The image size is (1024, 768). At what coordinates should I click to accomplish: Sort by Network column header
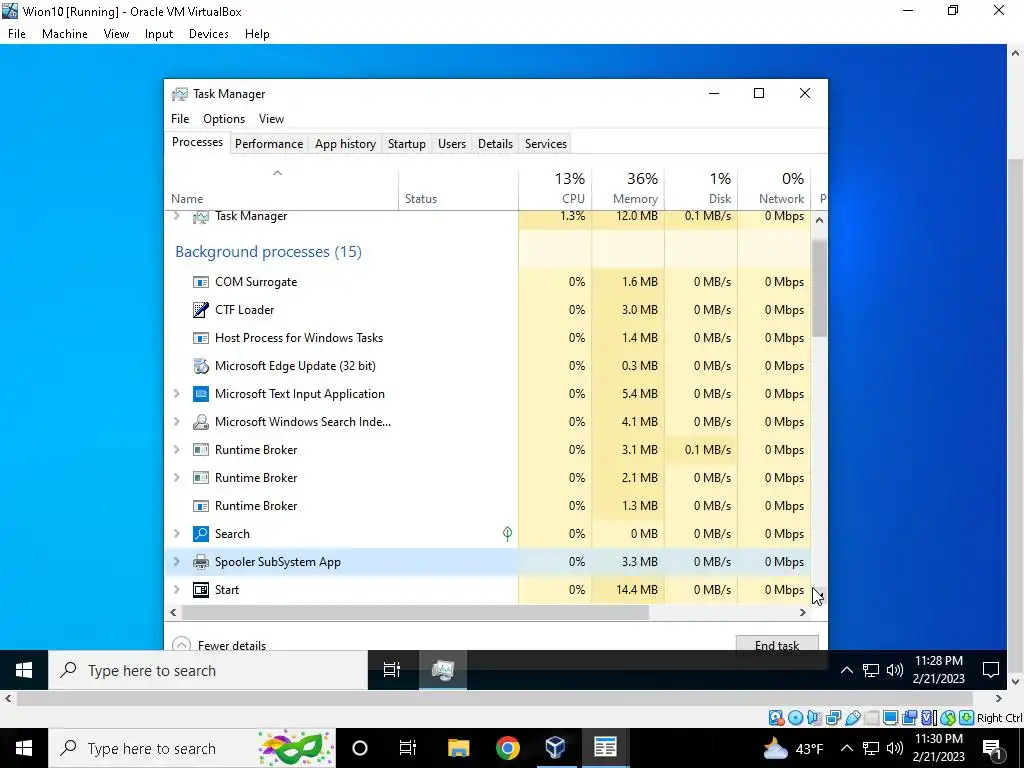click(775, 188)
